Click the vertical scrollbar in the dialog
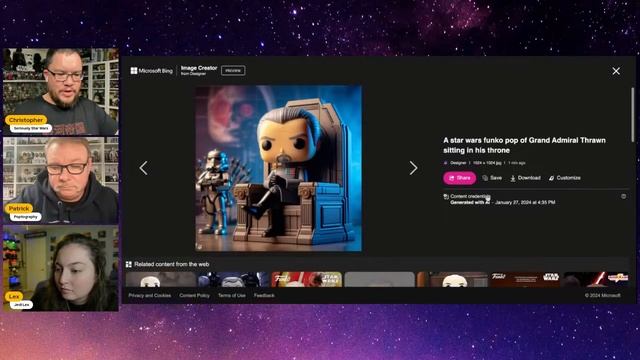 pyautogui.click(x=633, y=115)
